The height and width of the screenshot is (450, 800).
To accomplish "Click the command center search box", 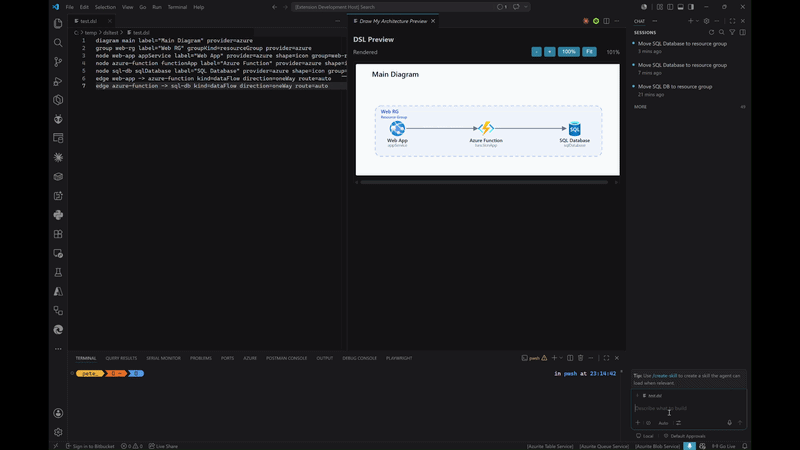I will [393, 7].
